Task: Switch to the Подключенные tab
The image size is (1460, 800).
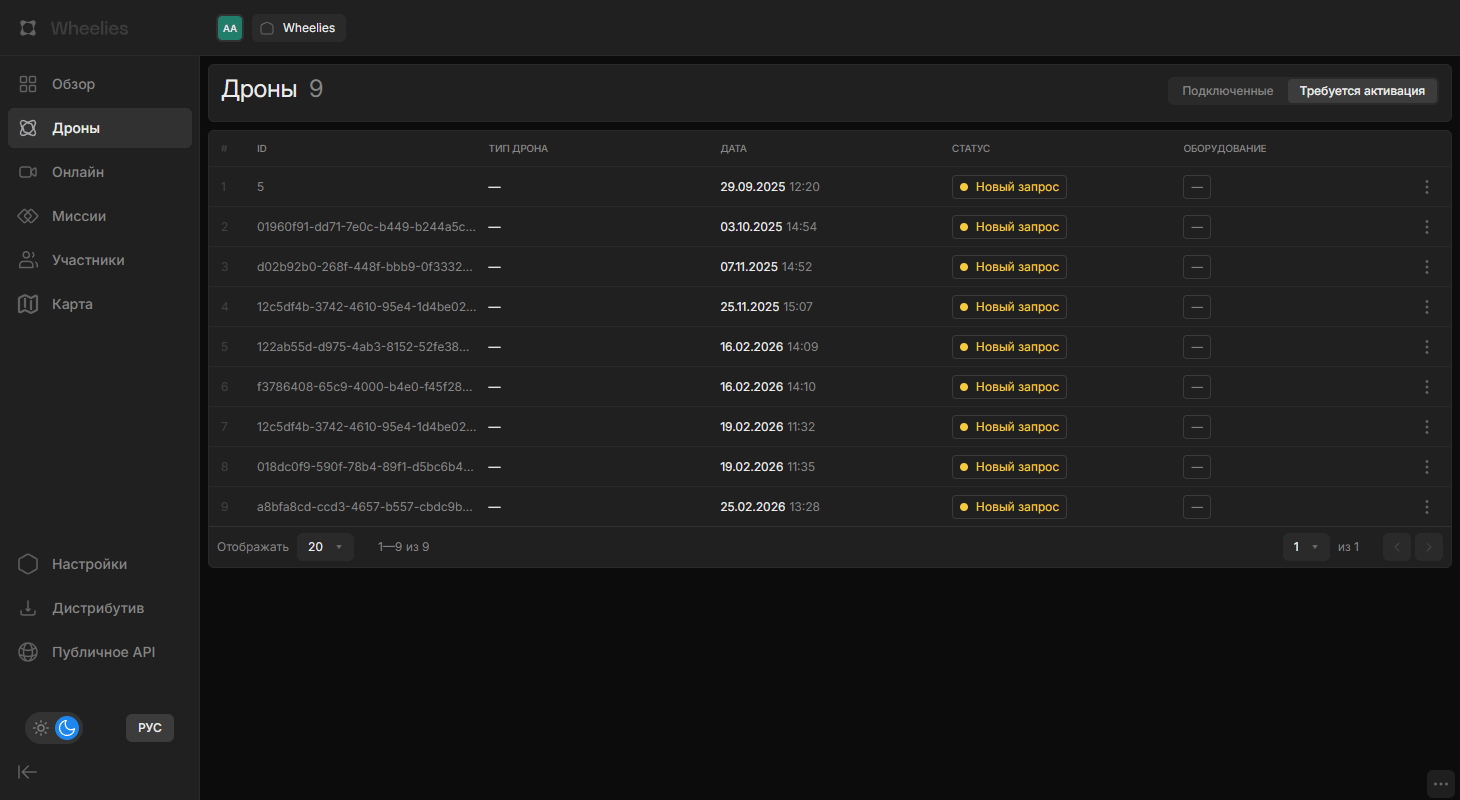Action: point(1227,91)
